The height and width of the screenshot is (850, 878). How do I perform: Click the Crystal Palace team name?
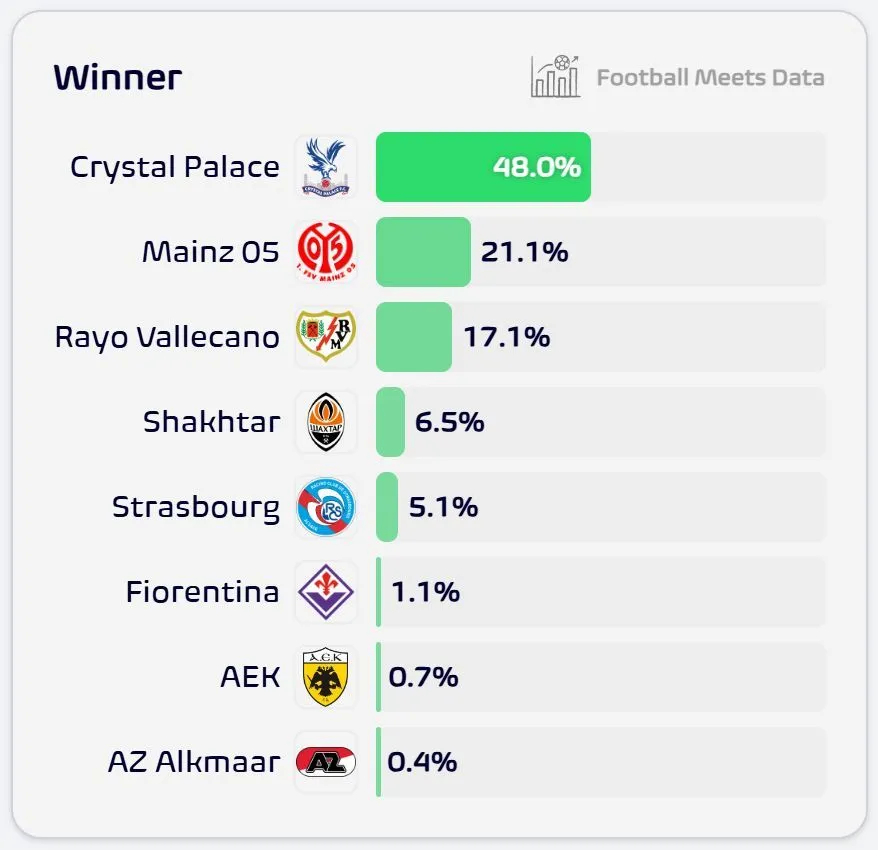tap(175, 167)
